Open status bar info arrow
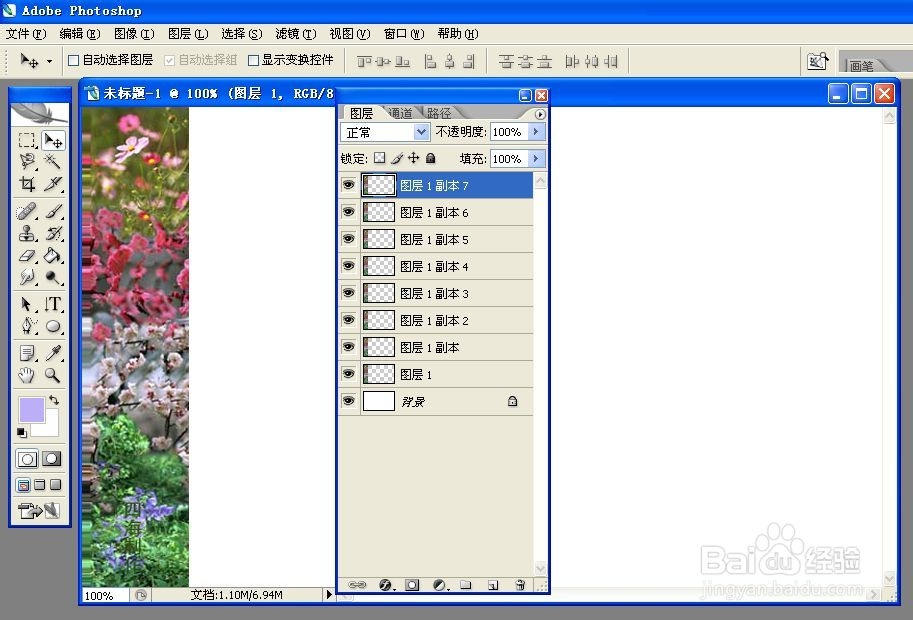Screen dimensions: 913x620 tap(329, 594)
